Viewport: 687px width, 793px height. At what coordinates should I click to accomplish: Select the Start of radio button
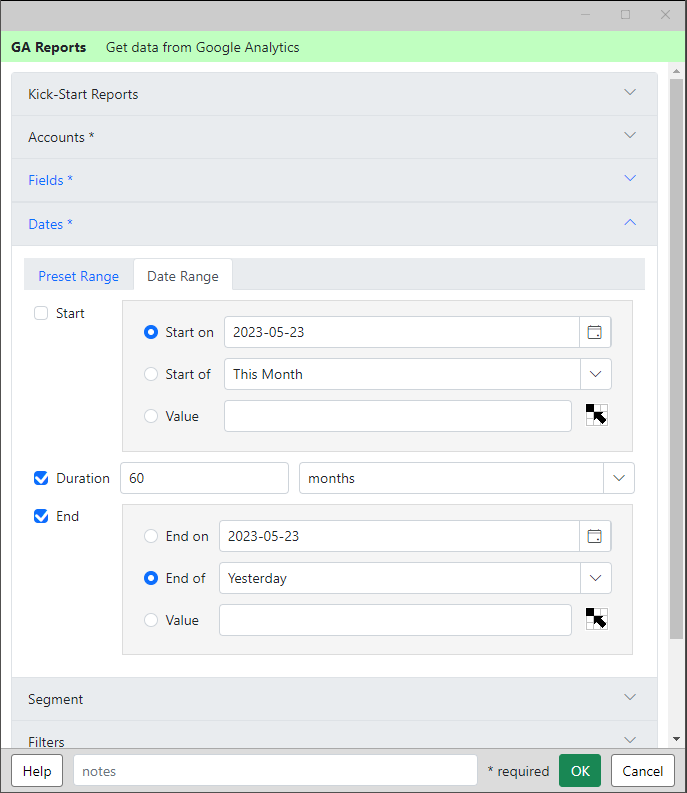151,374
